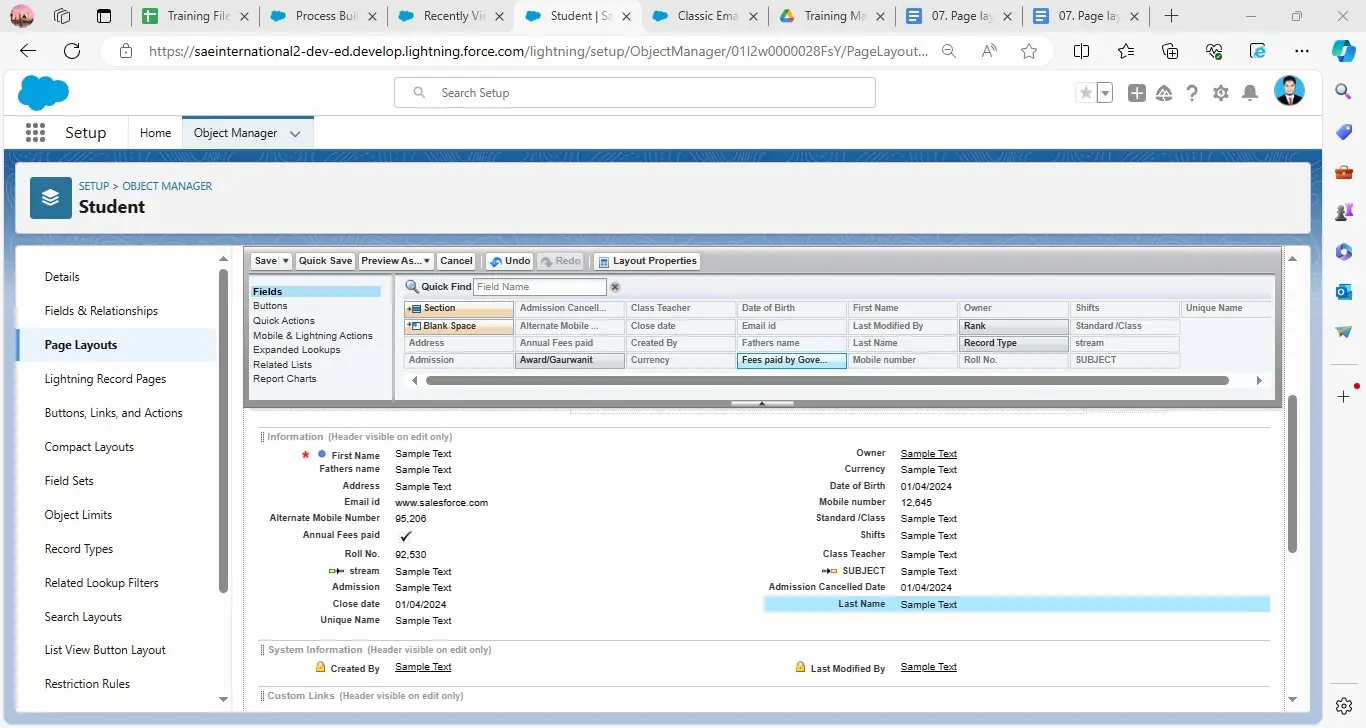Select Related Lists in the palette categories
1366x728 pixels.
(x=282, y=365)
